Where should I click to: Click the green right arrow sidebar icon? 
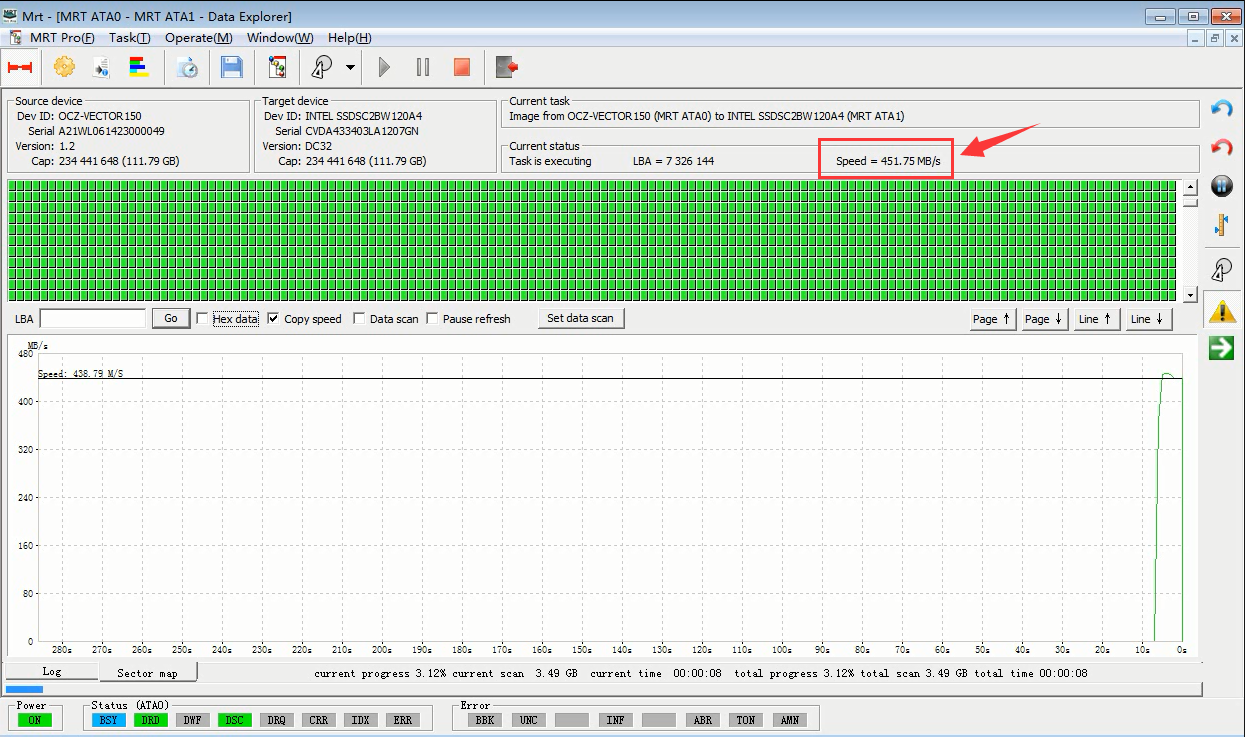pos(1221,348)
